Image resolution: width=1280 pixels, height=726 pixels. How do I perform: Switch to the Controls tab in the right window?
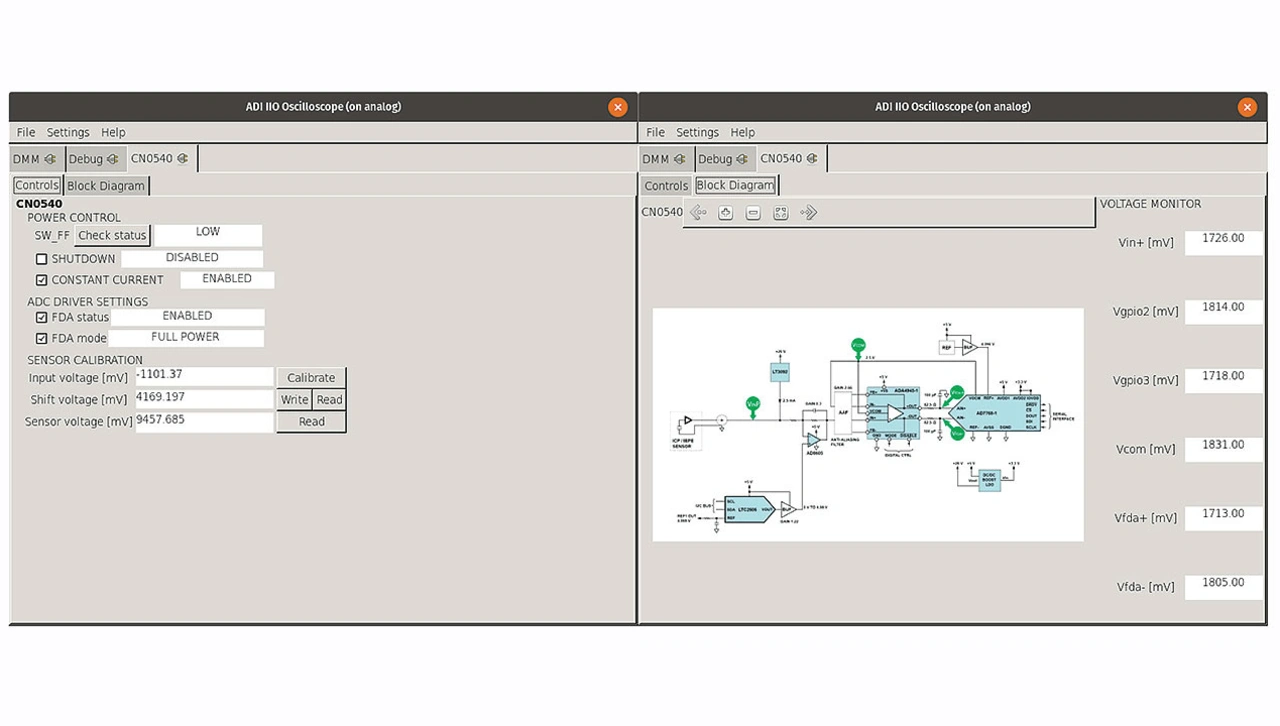(666, 186)
